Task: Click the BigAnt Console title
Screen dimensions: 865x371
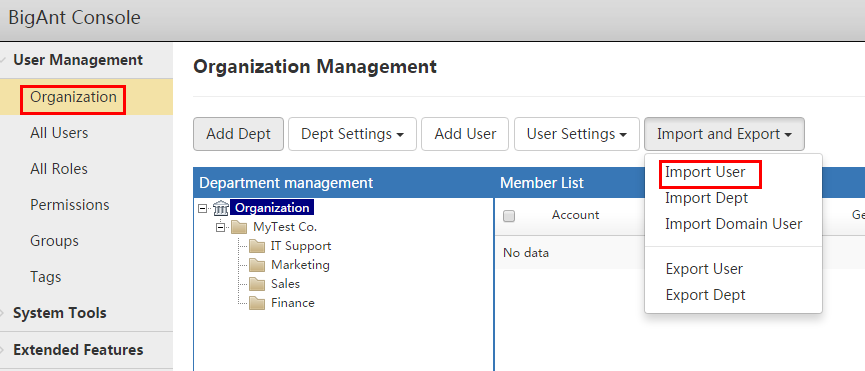Action: pos(74,18)
